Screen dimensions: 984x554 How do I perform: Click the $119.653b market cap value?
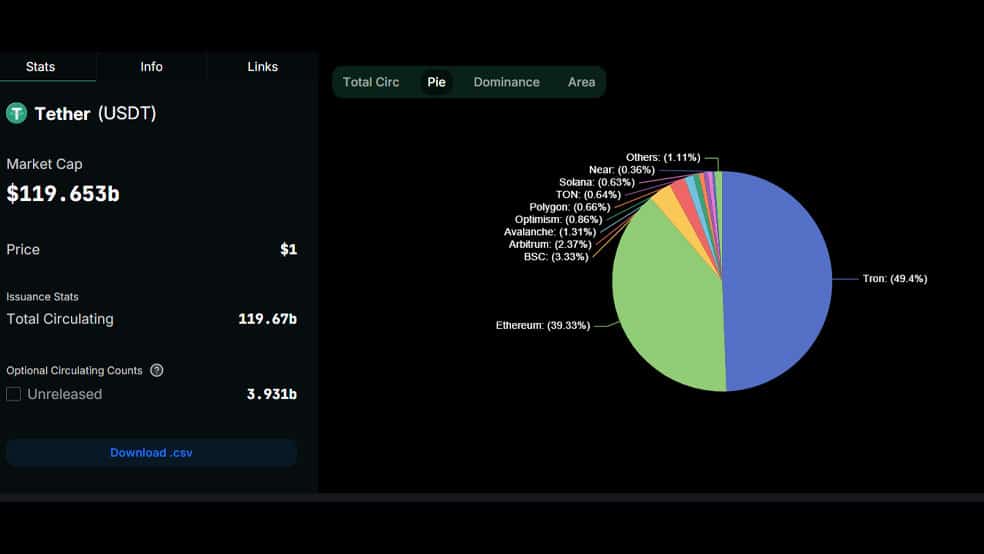pos(63,194)
